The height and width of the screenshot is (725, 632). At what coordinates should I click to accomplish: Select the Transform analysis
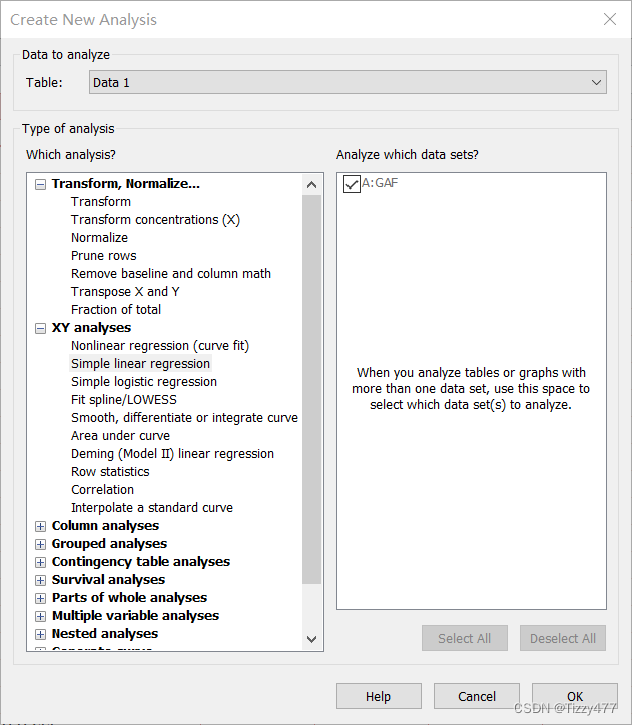101,202
